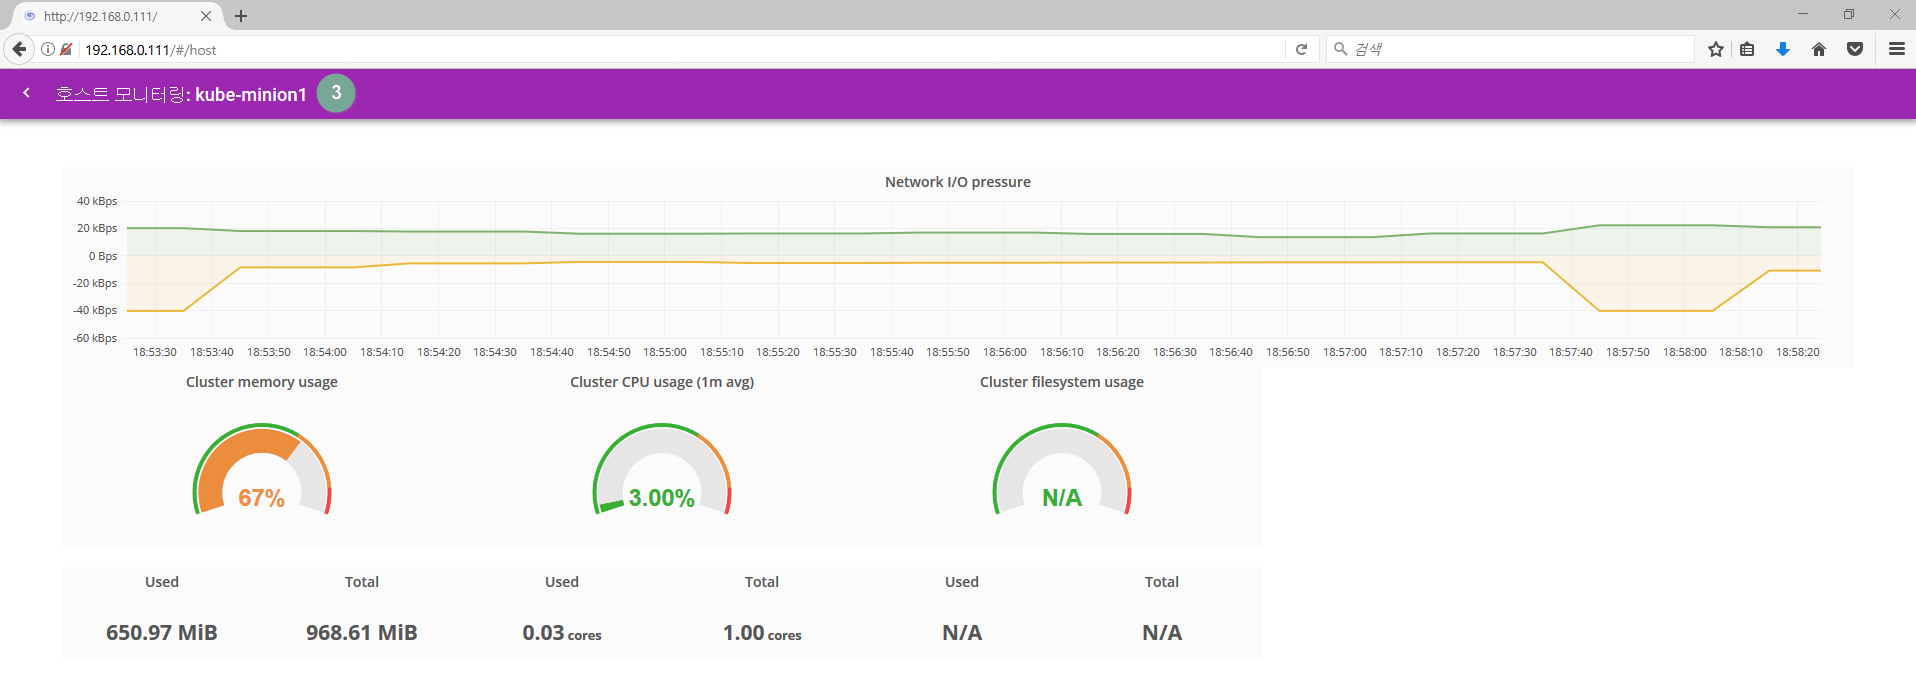The width and height of the screenshot is (1916, 680).
Task: Click the green line in the network chart
Action: [x=974, y=233]
